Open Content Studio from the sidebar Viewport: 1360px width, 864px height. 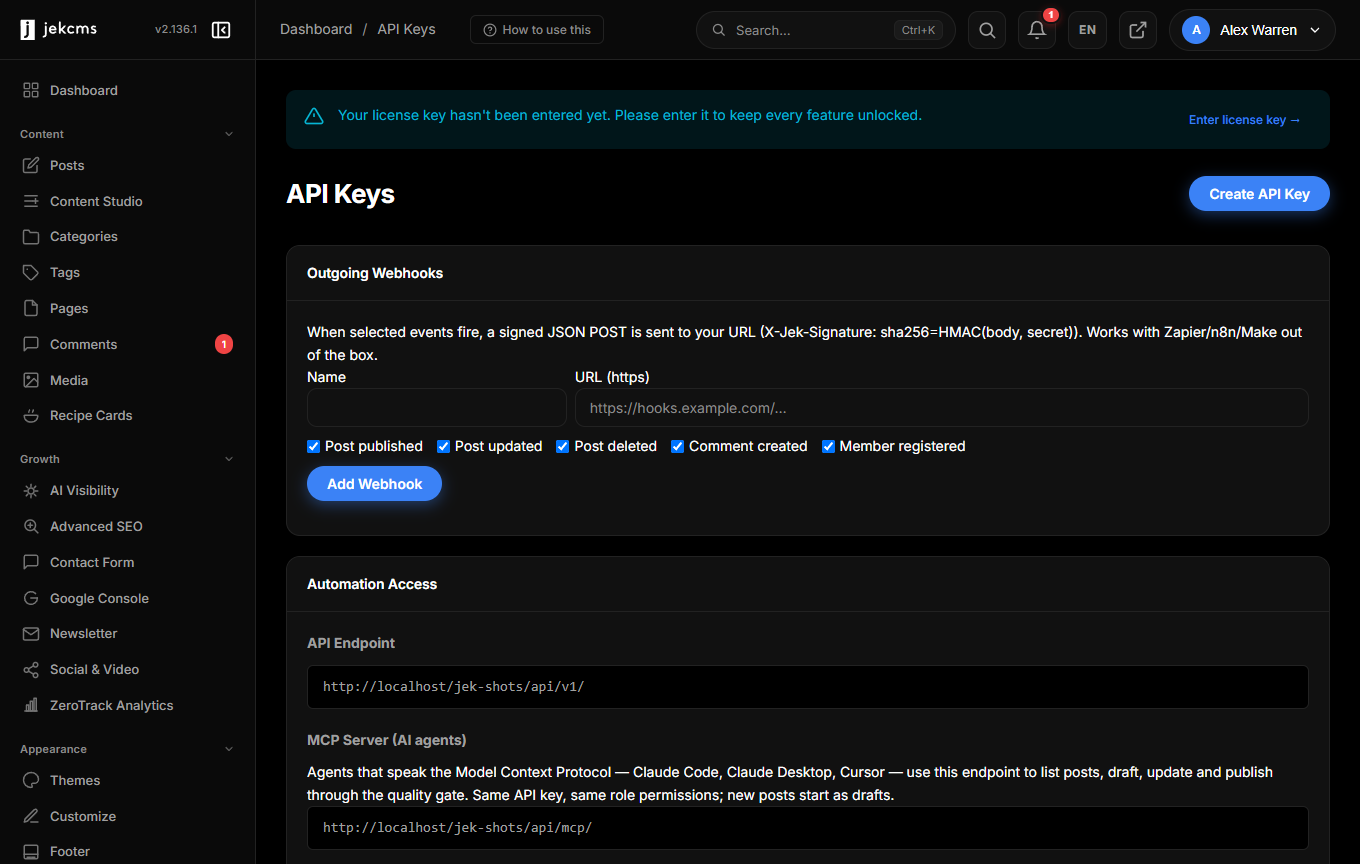pyautogui.click(x=128, y=201)
